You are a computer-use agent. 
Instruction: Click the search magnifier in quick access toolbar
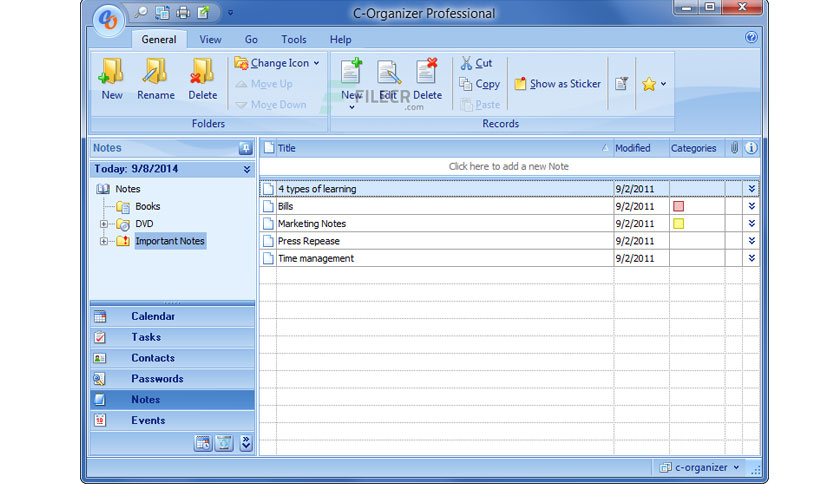(x=141, y=12)
